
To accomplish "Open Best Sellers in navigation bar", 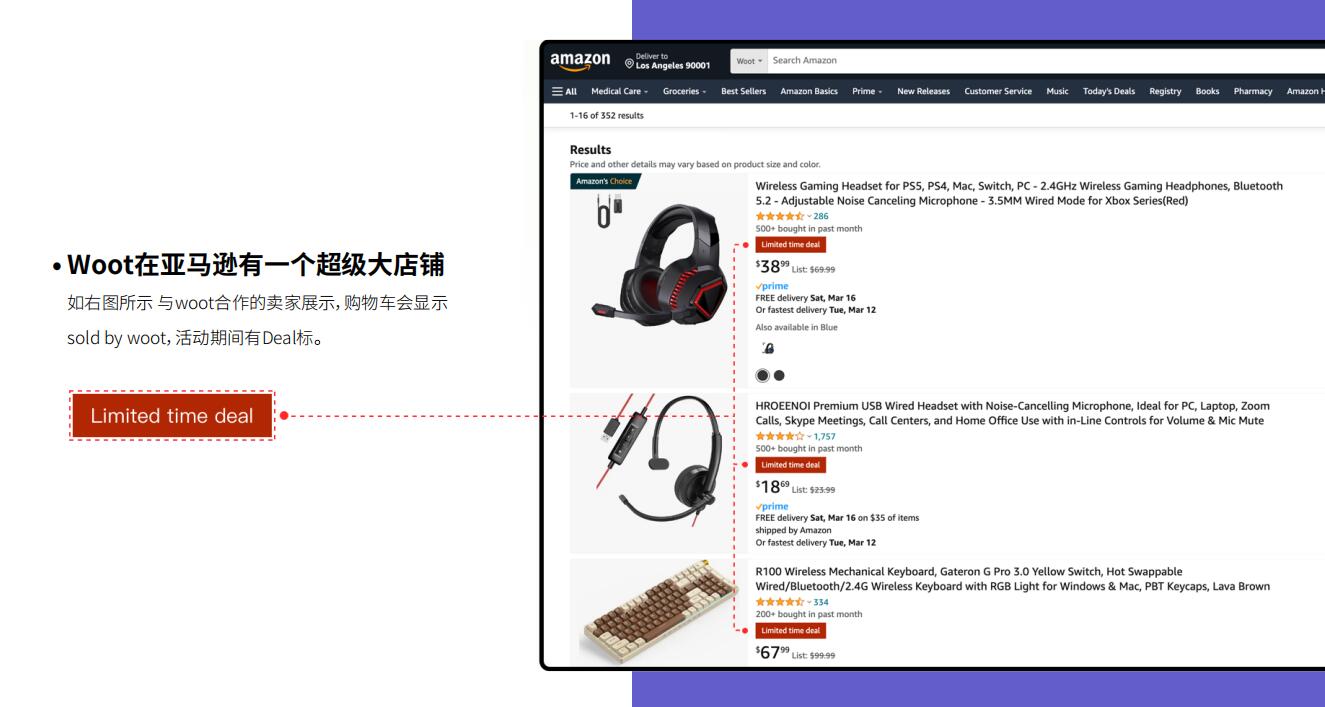I will pyautogui.click(x=743, y=91).
